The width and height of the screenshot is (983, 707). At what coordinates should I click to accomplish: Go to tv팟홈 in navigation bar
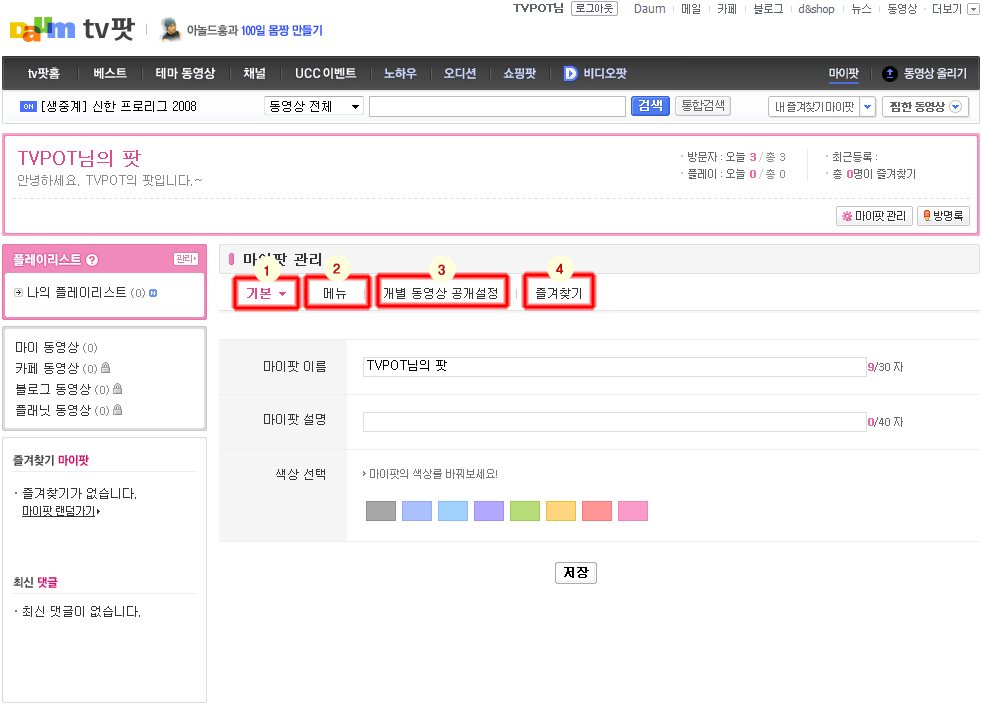pos(43,73)
